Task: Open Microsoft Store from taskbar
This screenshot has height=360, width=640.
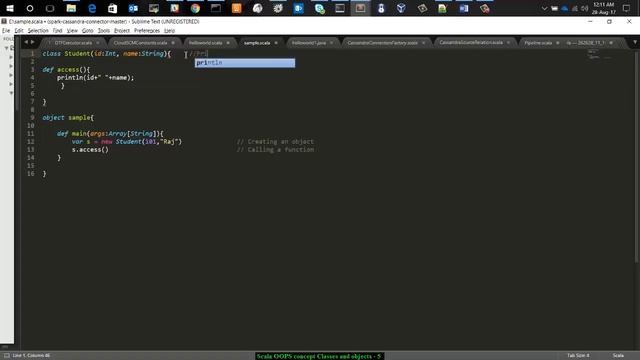Action: (x=112, y=8)
